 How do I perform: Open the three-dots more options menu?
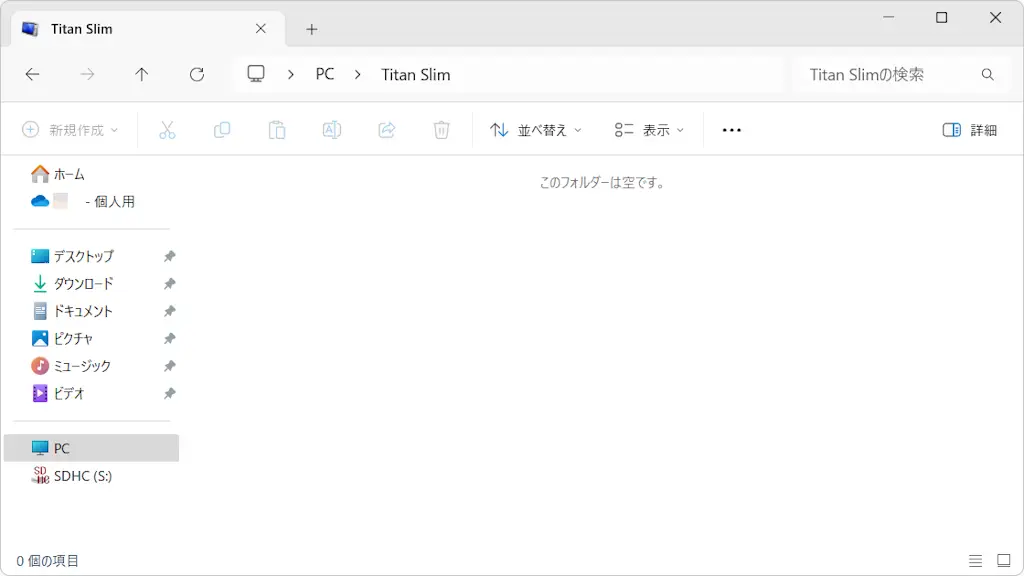[x=732, y=130]
